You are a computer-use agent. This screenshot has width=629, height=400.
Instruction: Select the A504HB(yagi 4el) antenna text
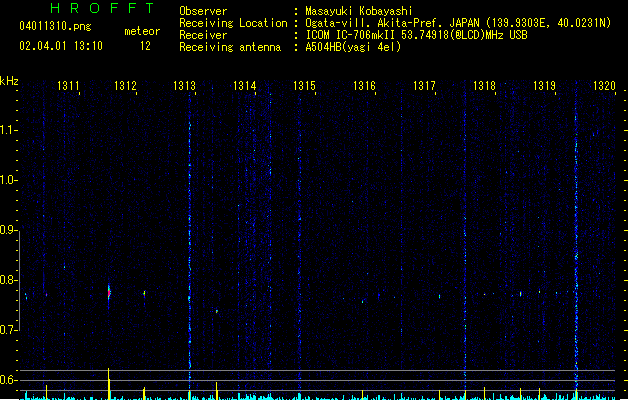(353, 47)
